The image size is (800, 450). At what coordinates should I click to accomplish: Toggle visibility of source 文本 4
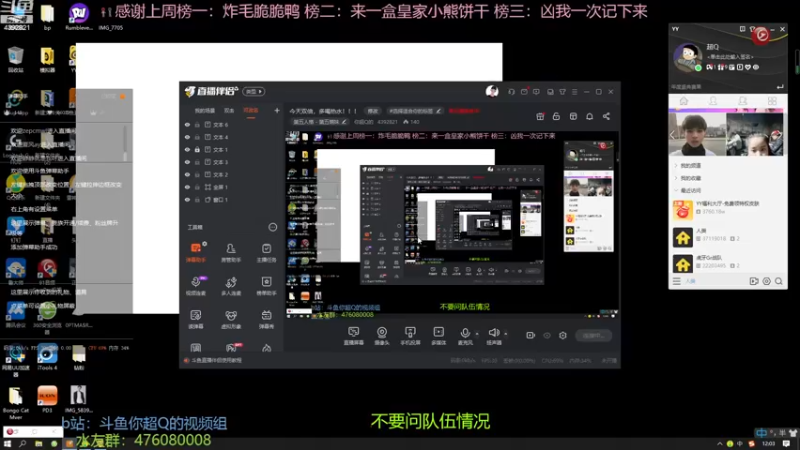(187, 137)
